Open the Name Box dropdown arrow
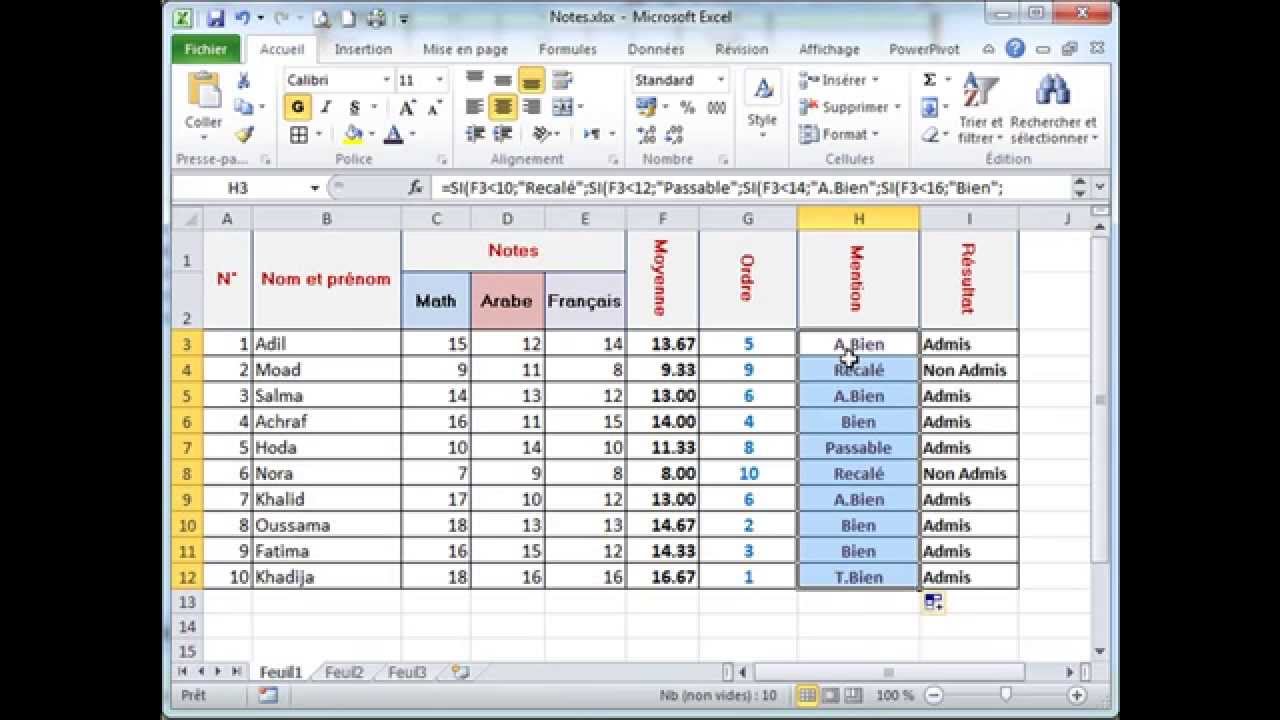This screenshot has height=720, width=1280. (x=314, y=187)
